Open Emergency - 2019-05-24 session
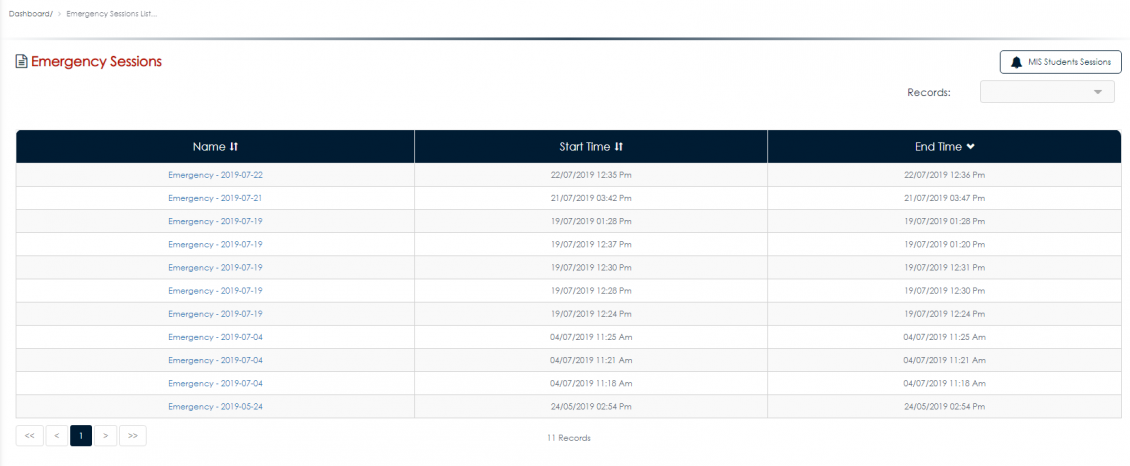This screenshot has height=466, width=1130. pyautogui.click(x=215, y=407)
